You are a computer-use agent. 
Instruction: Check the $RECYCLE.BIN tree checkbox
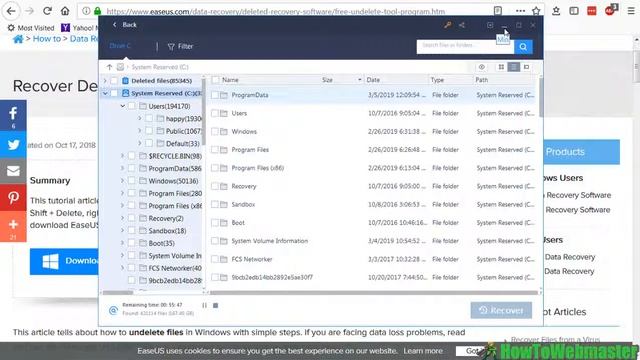point(131,156)
